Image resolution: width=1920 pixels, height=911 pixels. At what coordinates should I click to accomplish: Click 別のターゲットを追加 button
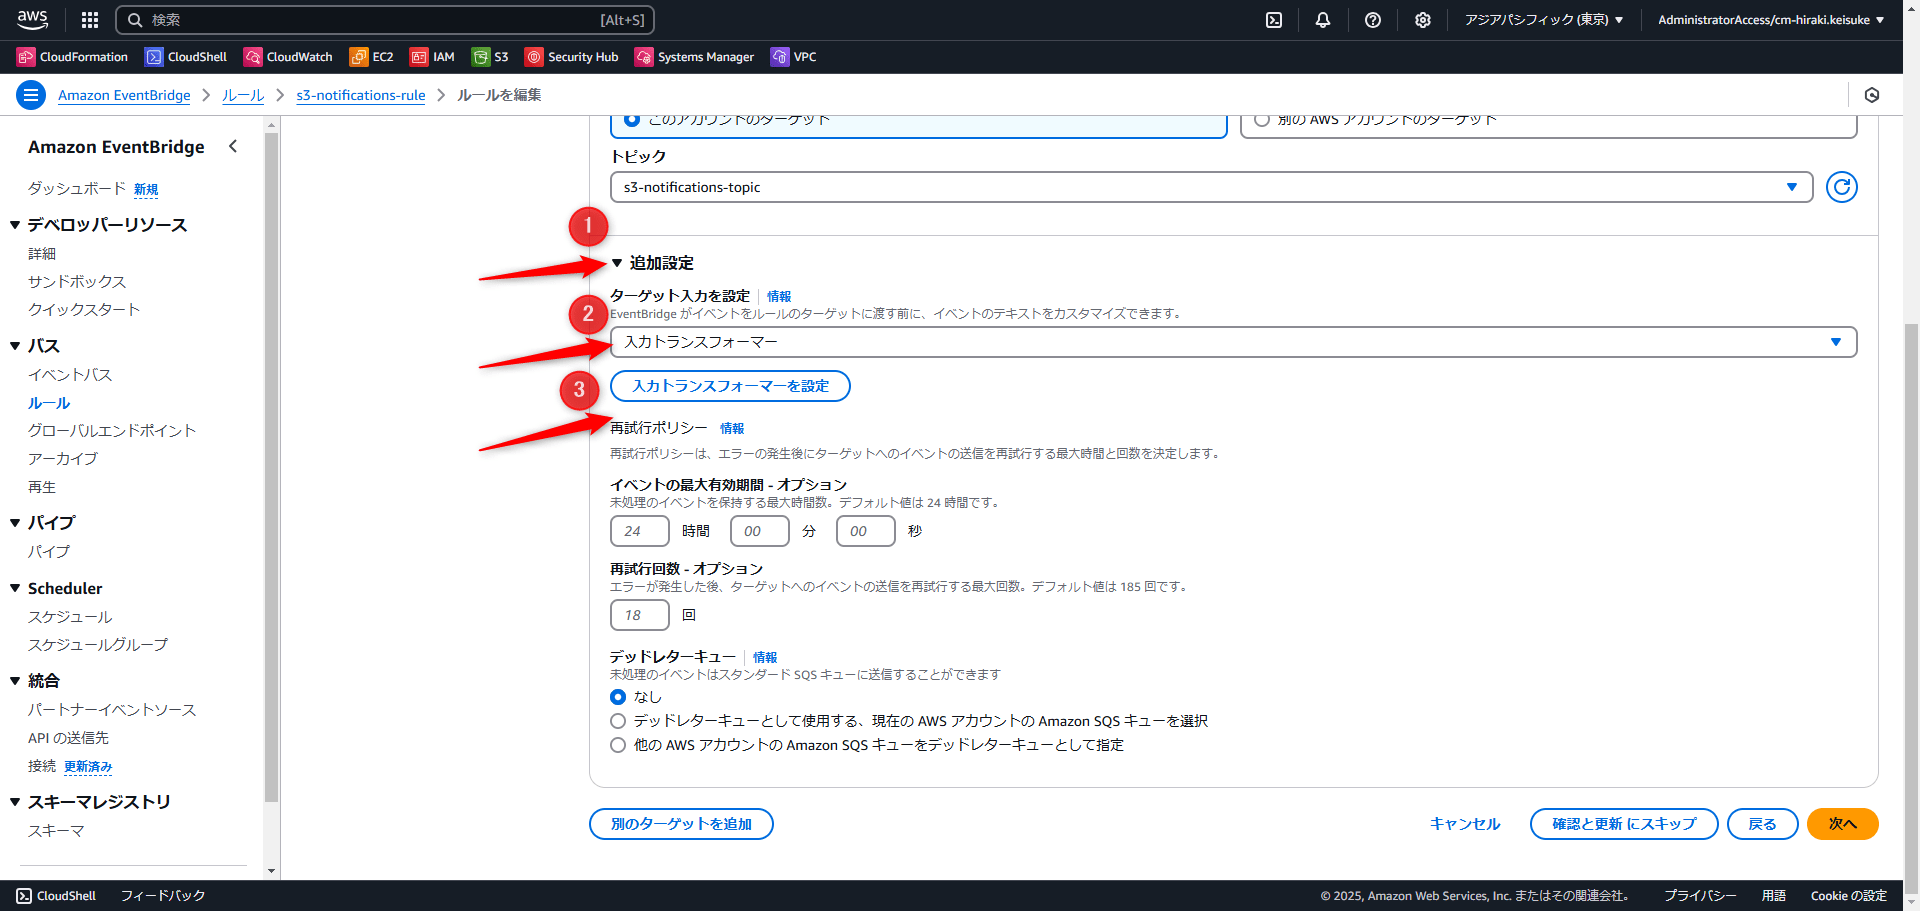click(x=681, y=824)
